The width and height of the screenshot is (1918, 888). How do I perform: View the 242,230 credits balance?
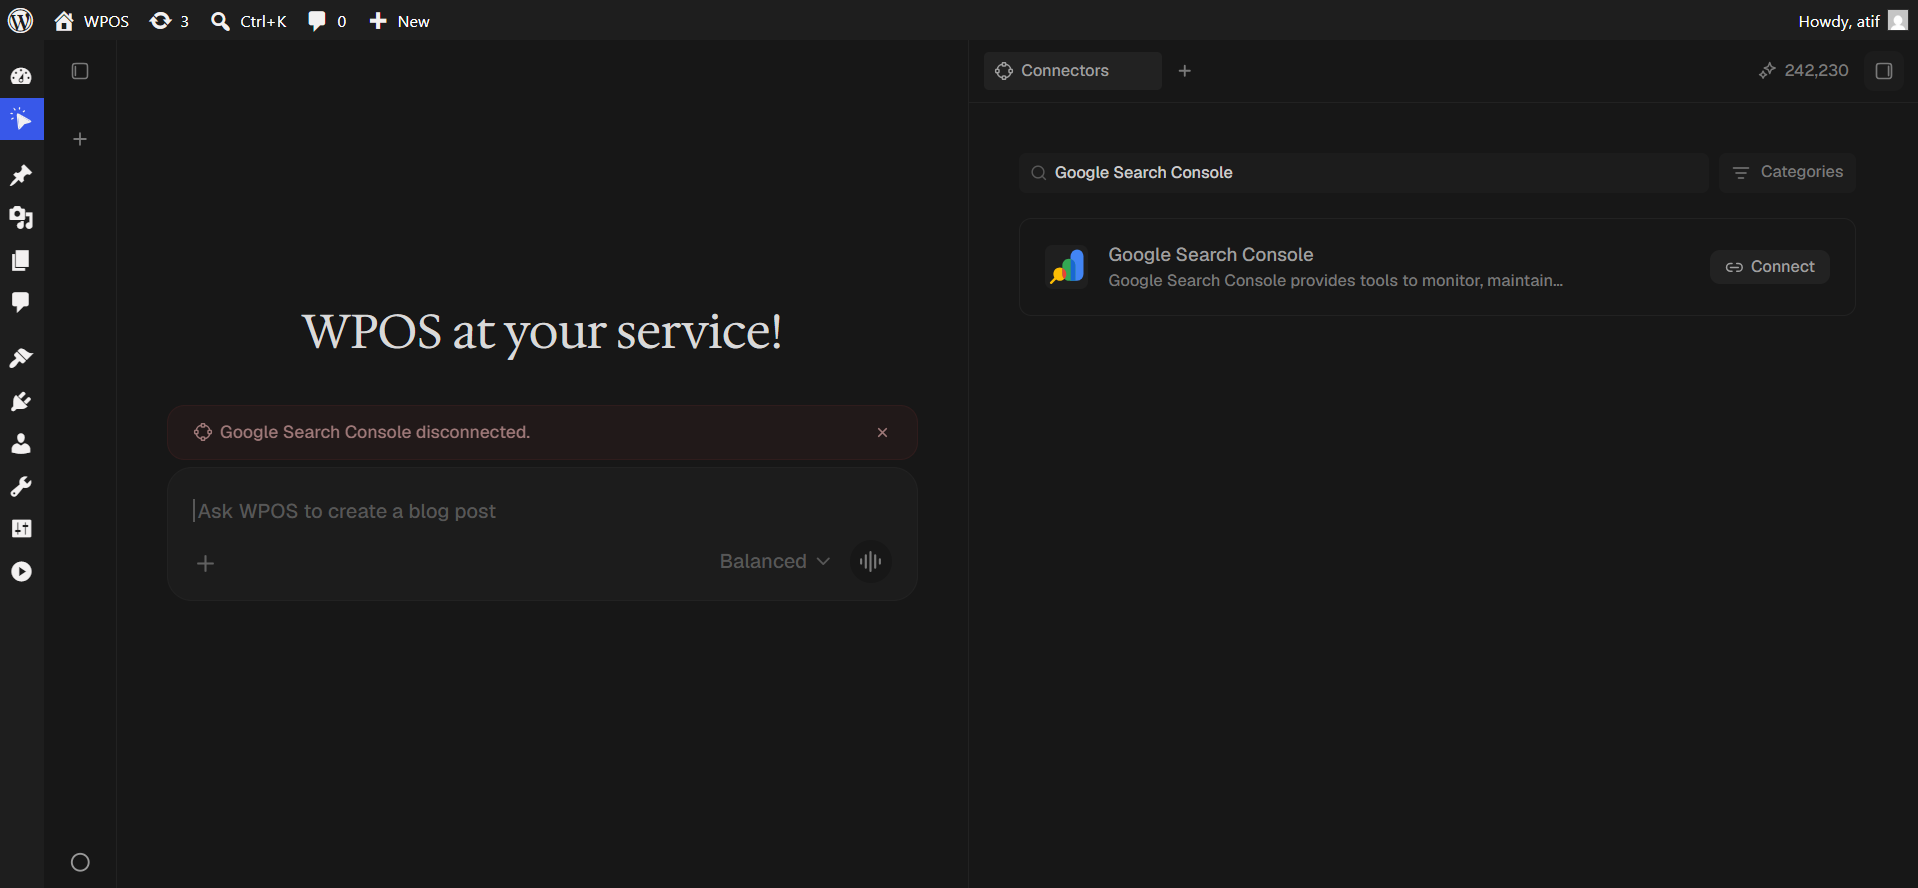(x=1804, y=70)
